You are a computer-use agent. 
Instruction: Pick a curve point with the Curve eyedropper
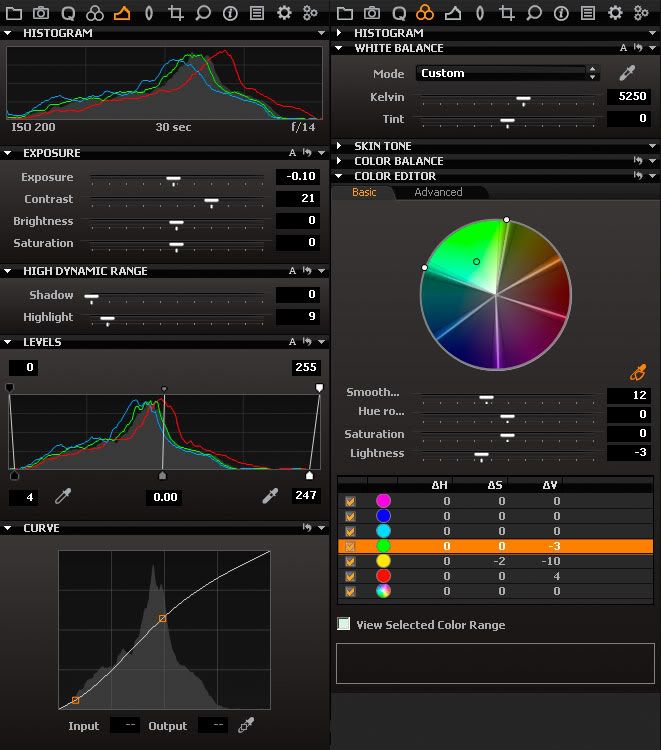tap(246, 725)
